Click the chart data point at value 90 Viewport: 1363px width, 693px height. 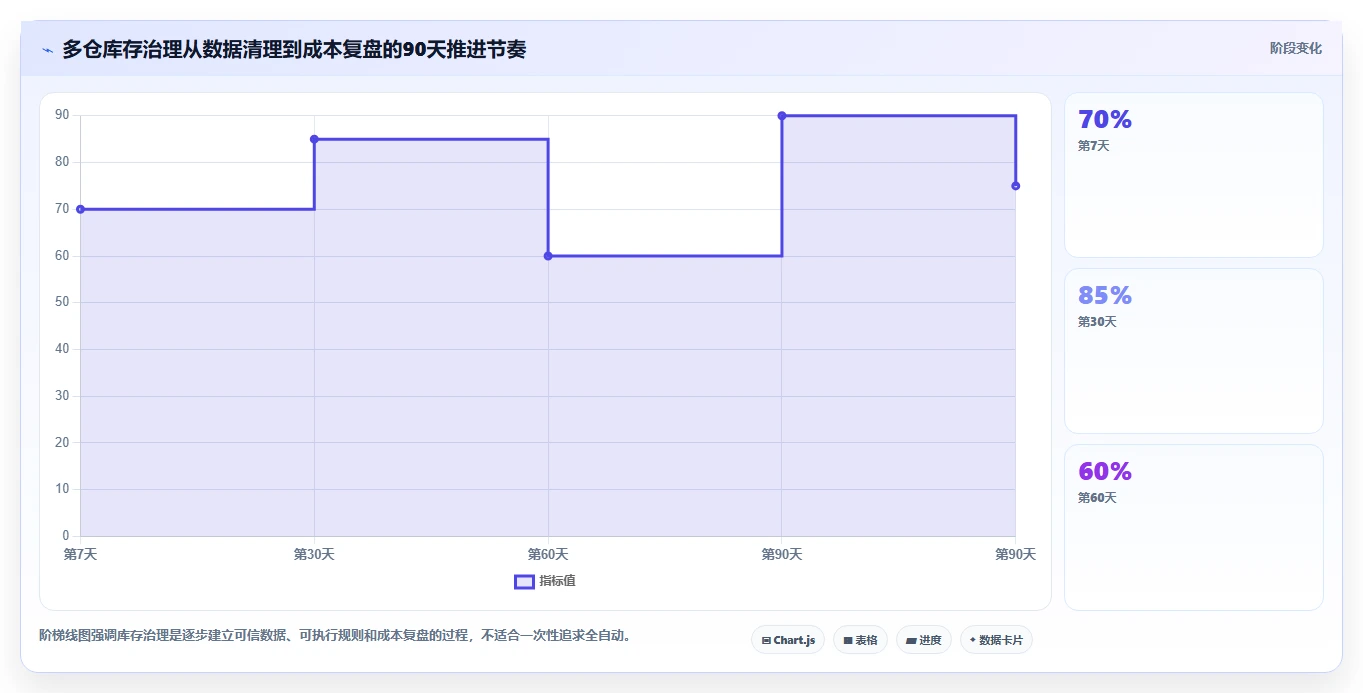click(x=782, y=116)
